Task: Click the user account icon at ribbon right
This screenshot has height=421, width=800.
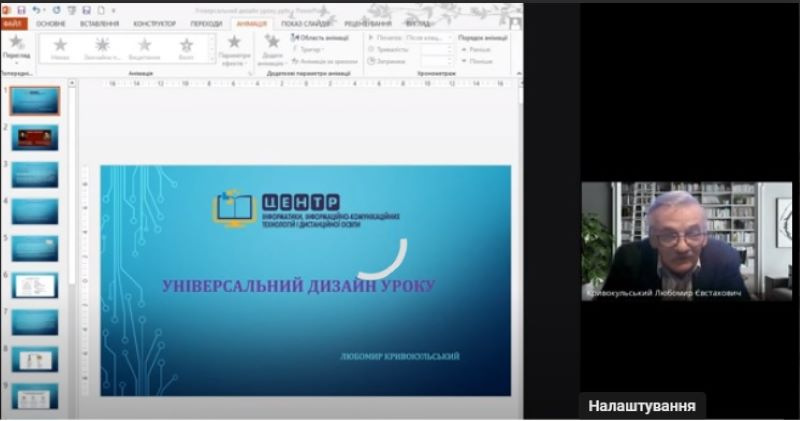Action: coord(515,23)
